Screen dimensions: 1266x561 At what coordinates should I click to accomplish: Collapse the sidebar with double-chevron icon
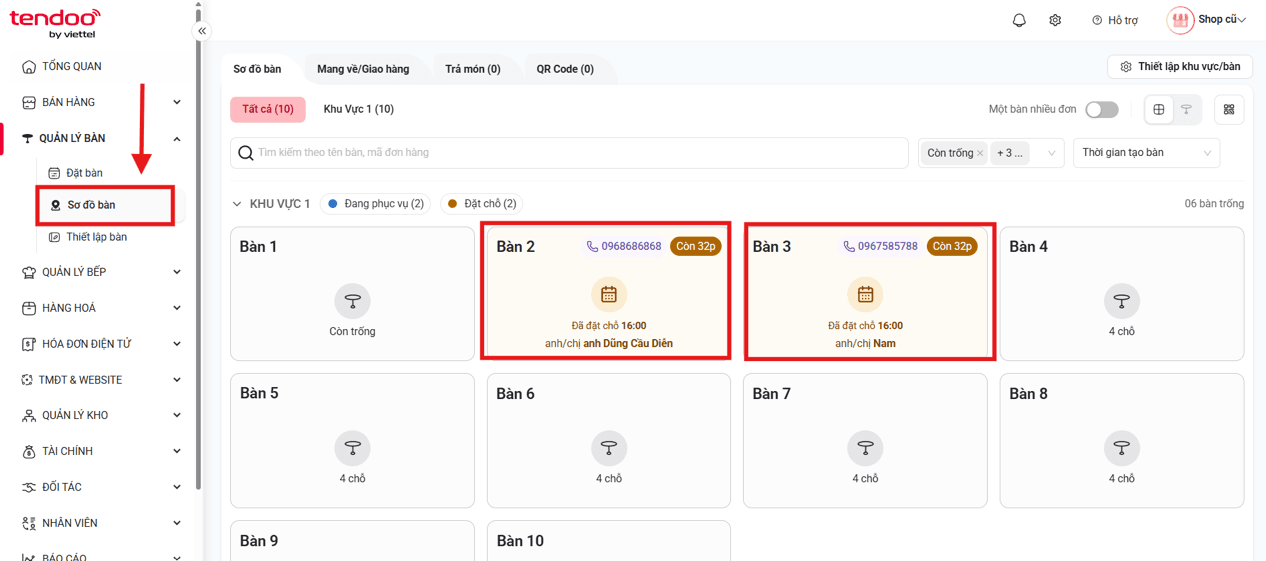pos(202,31)
